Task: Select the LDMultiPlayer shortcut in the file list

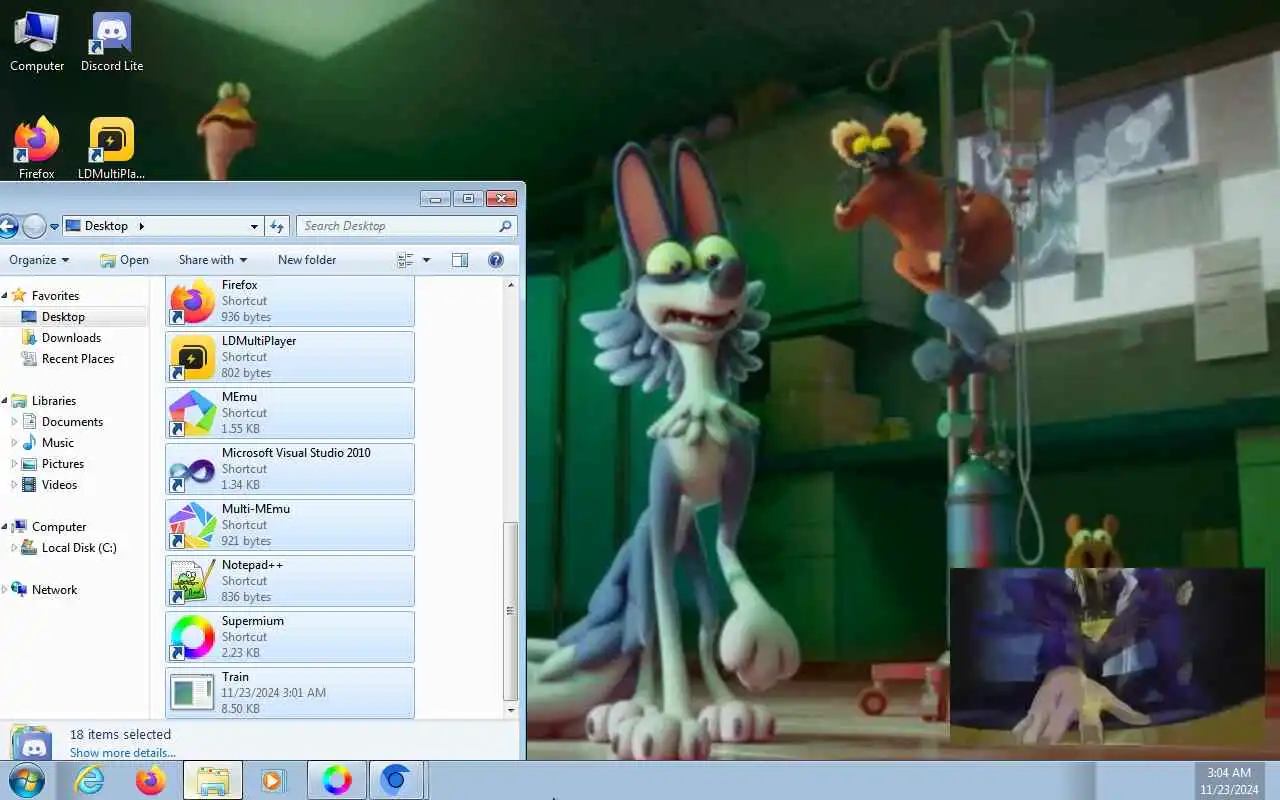Action: pos(290,357)
